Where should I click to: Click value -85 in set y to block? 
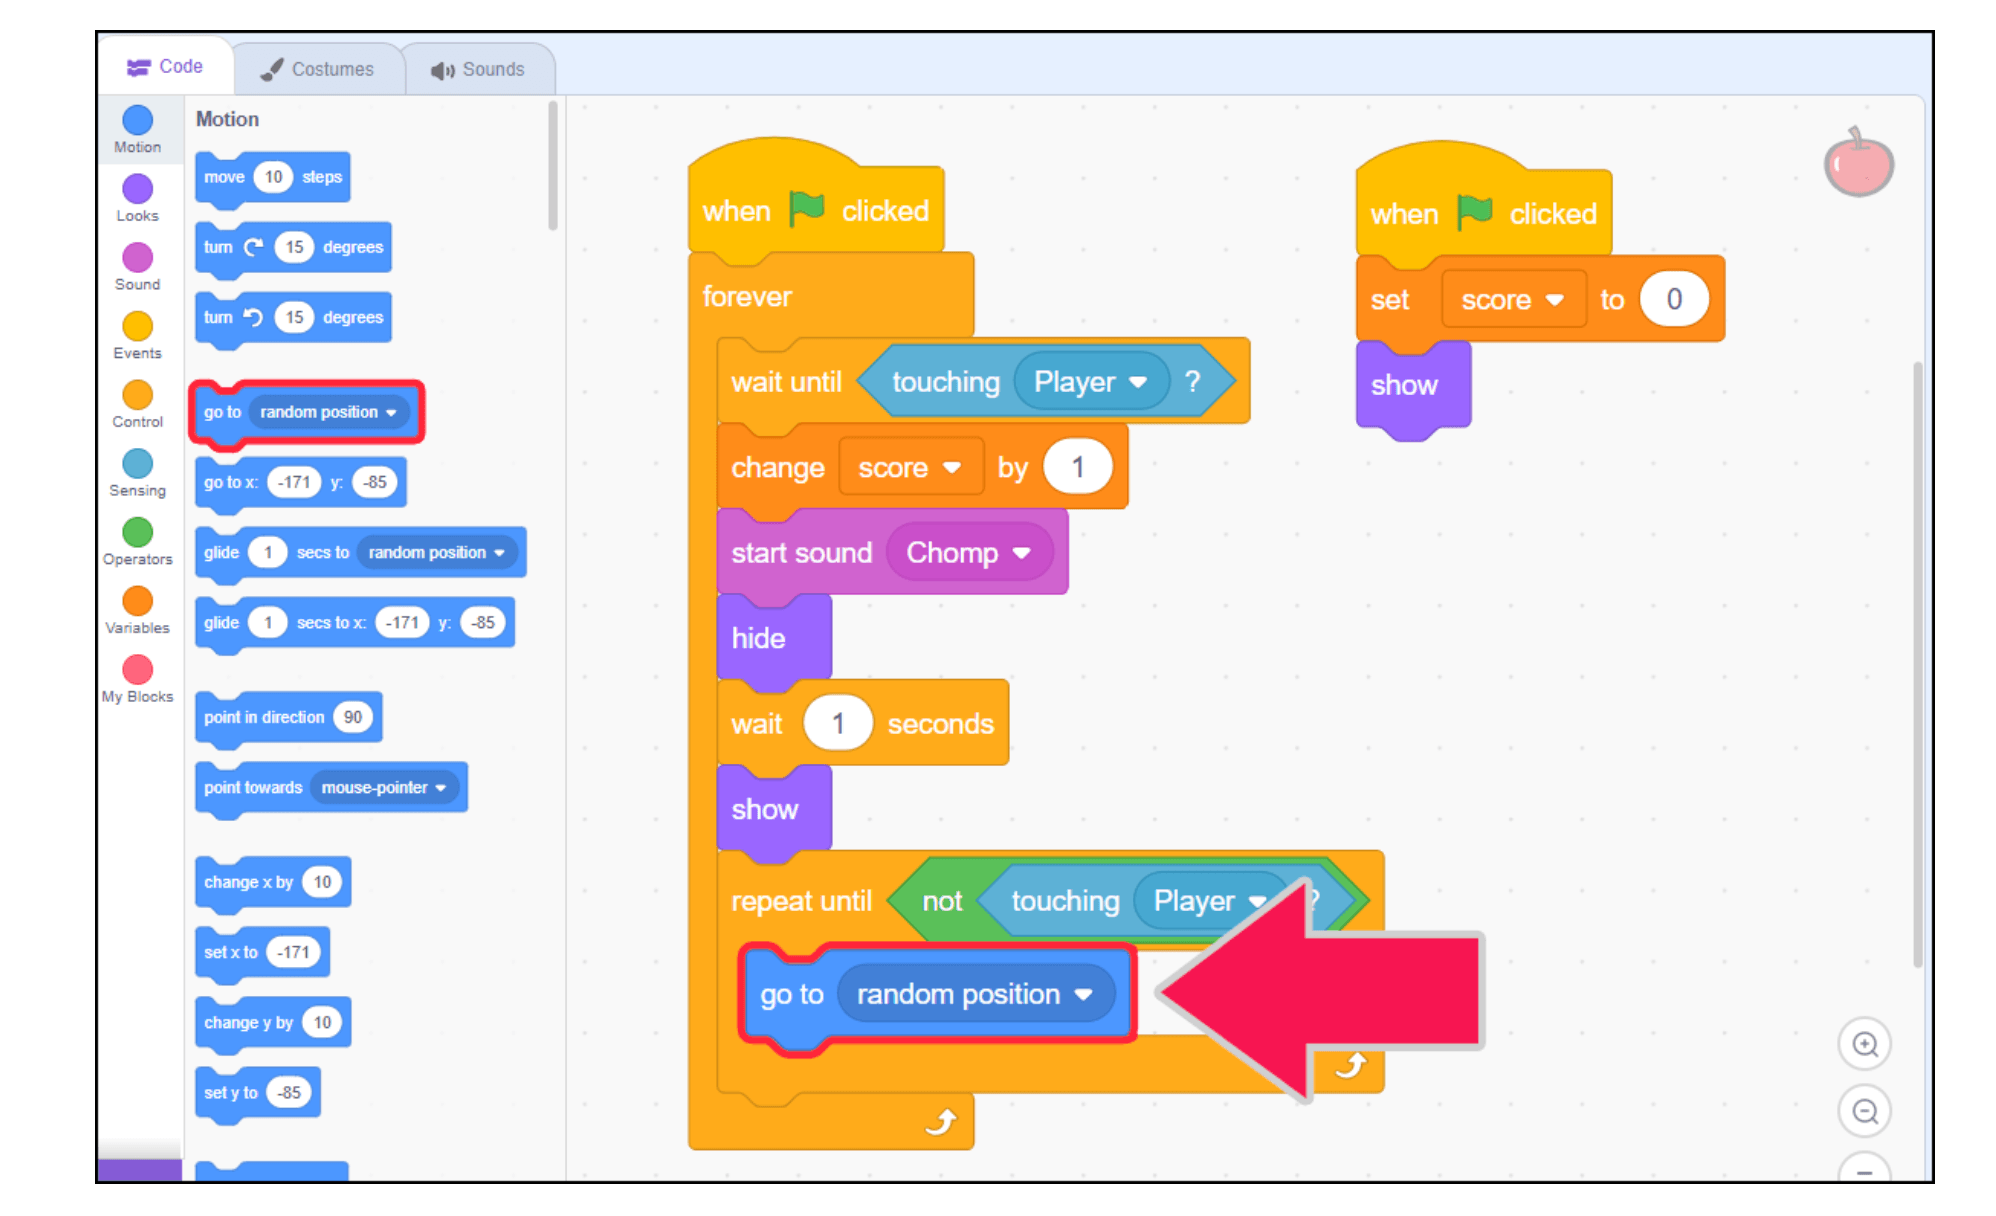(289, 1092)
